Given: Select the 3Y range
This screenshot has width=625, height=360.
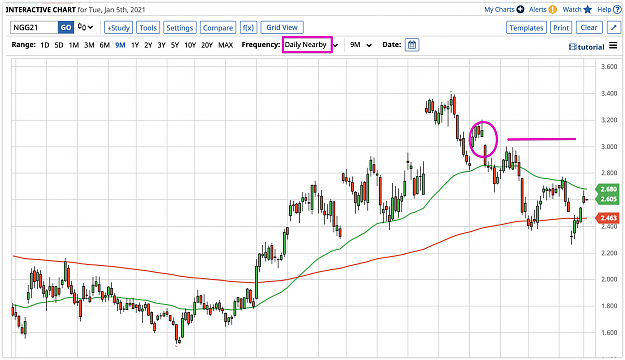Looking at the screenshot, I should 161,45.
